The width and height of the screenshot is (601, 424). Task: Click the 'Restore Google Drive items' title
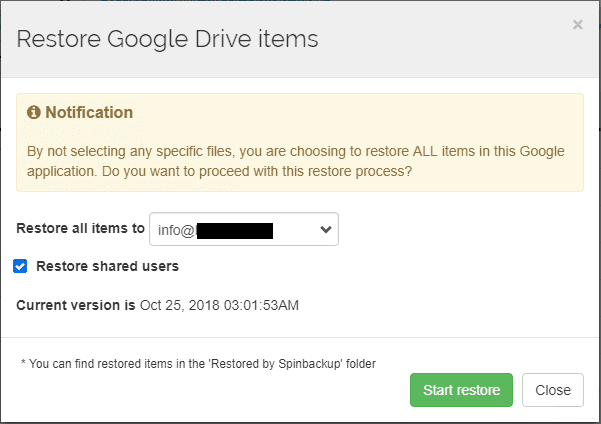point(167,40)
